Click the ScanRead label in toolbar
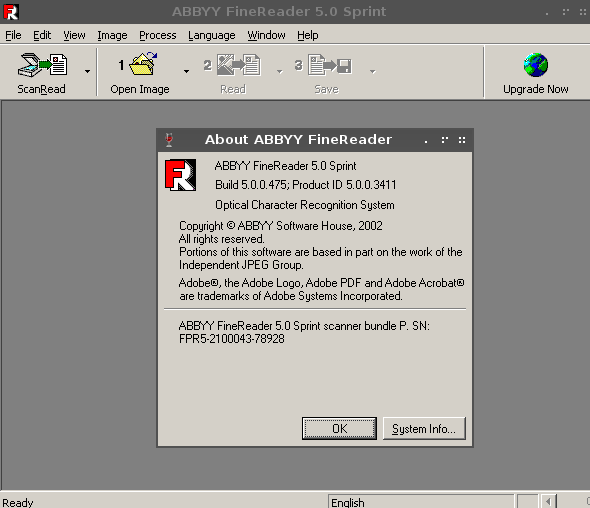This screenshot has width=590, height=508. coord(41,89)
